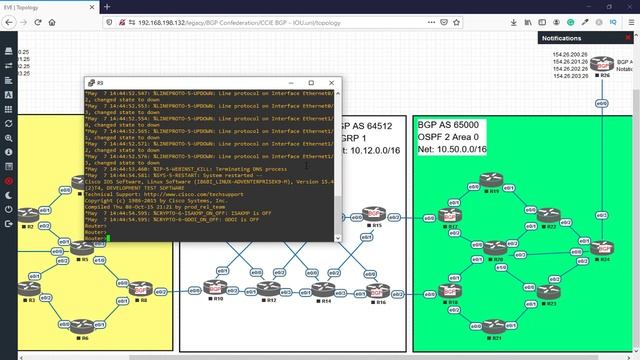
Task: Click the 'Net: 10.50.0.0/16' label
Action: click(452, 149)
